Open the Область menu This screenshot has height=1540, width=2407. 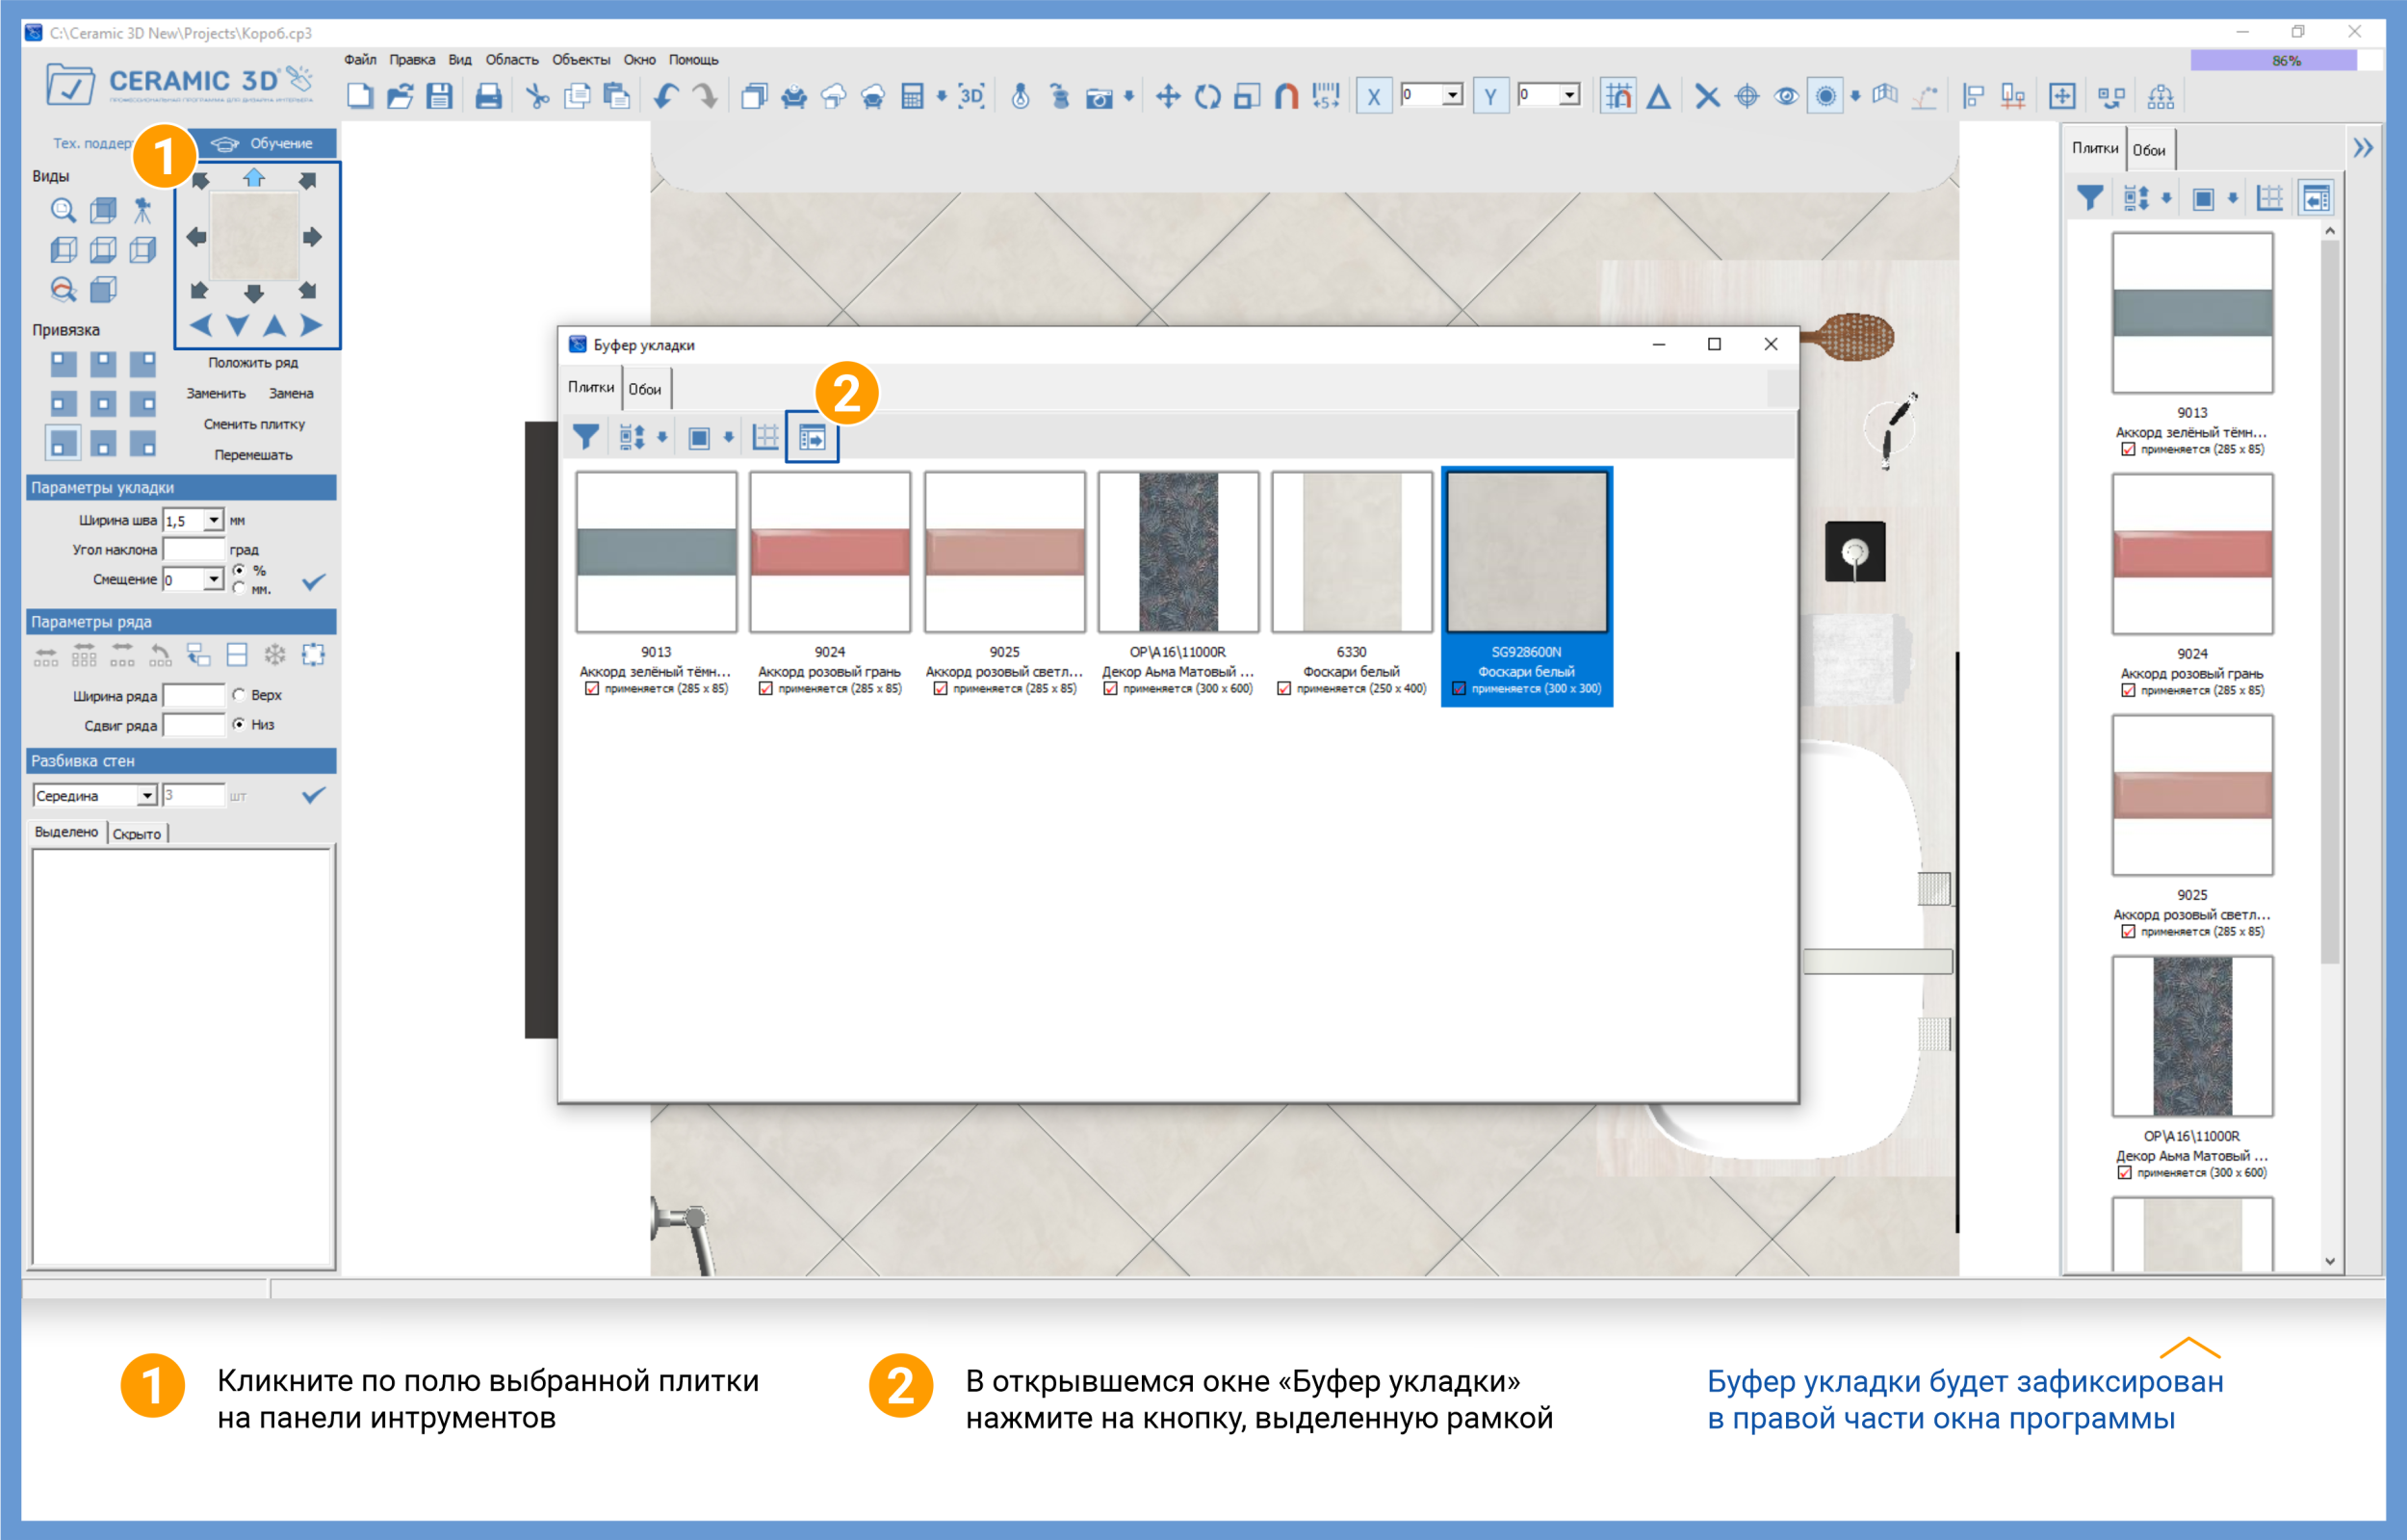pos(511,60)
